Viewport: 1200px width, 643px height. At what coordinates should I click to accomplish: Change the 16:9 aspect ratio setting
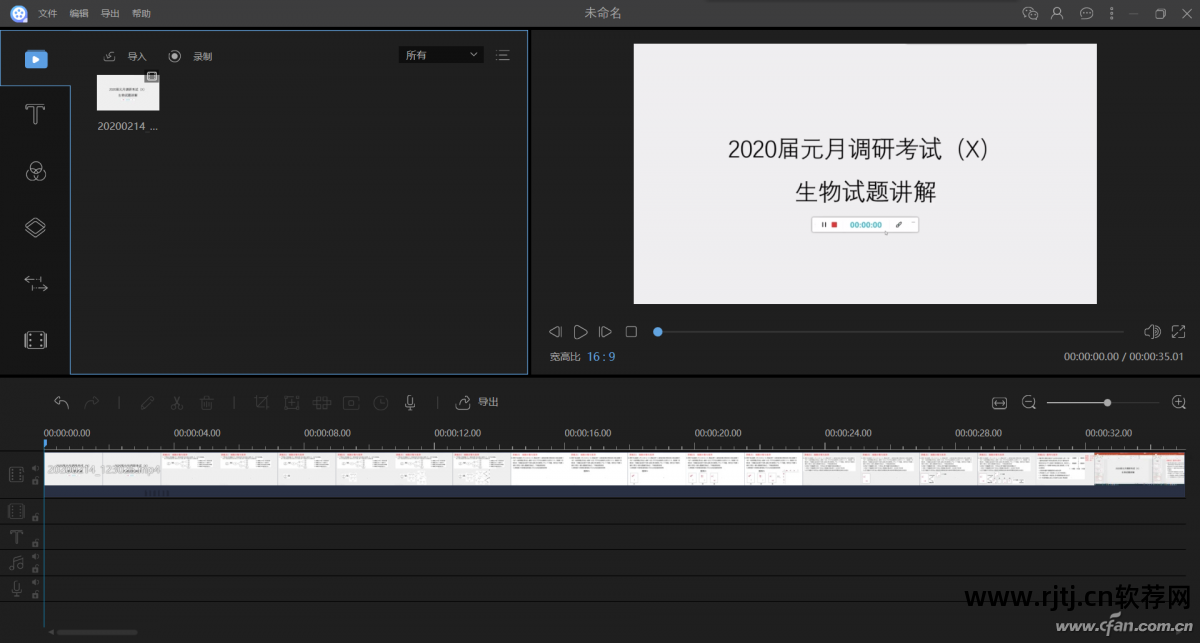pyautogui.click(x=601, y=356)
